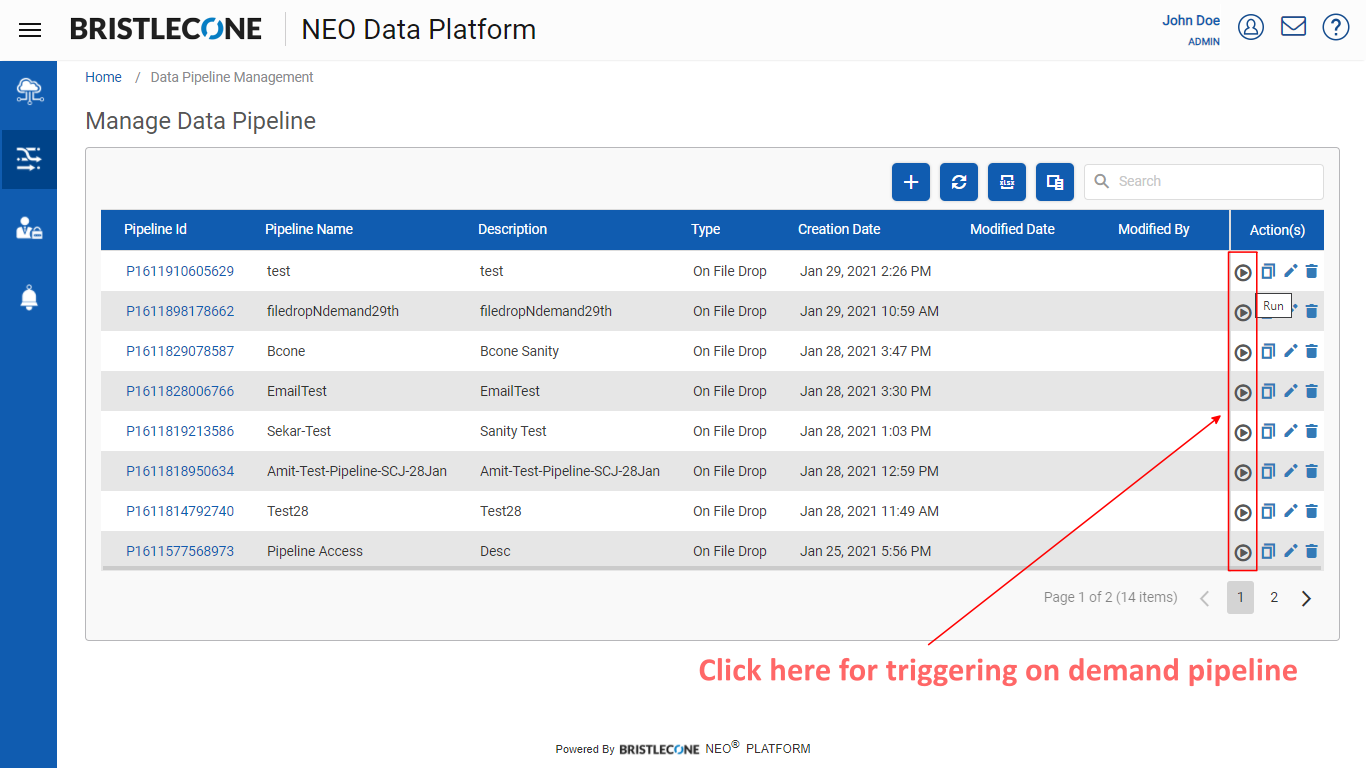The height and width of the screenshot is (768, 1366).
Task: Open pipeline P1611829078587
Action: [x=180, y=351]
